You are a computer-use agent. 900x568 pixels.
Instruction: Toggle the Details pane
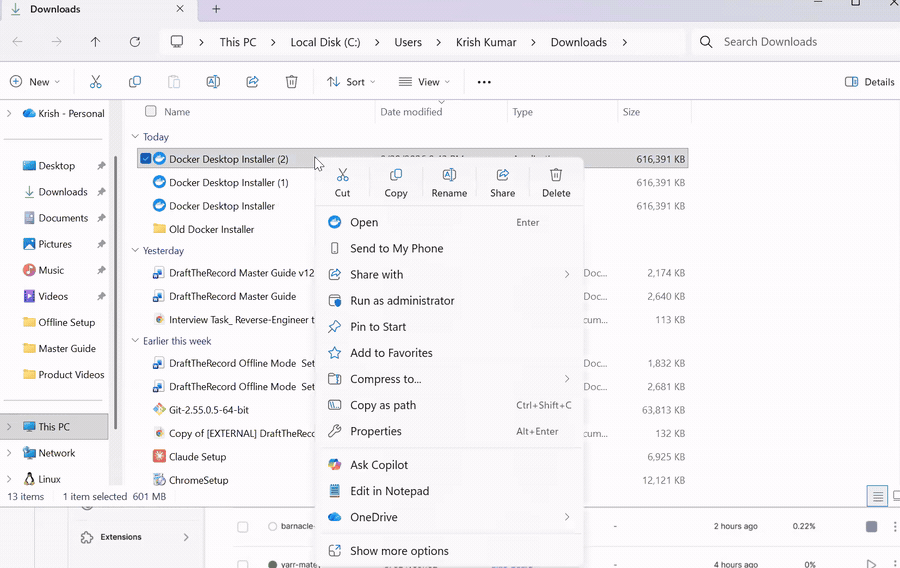(870, 82)
